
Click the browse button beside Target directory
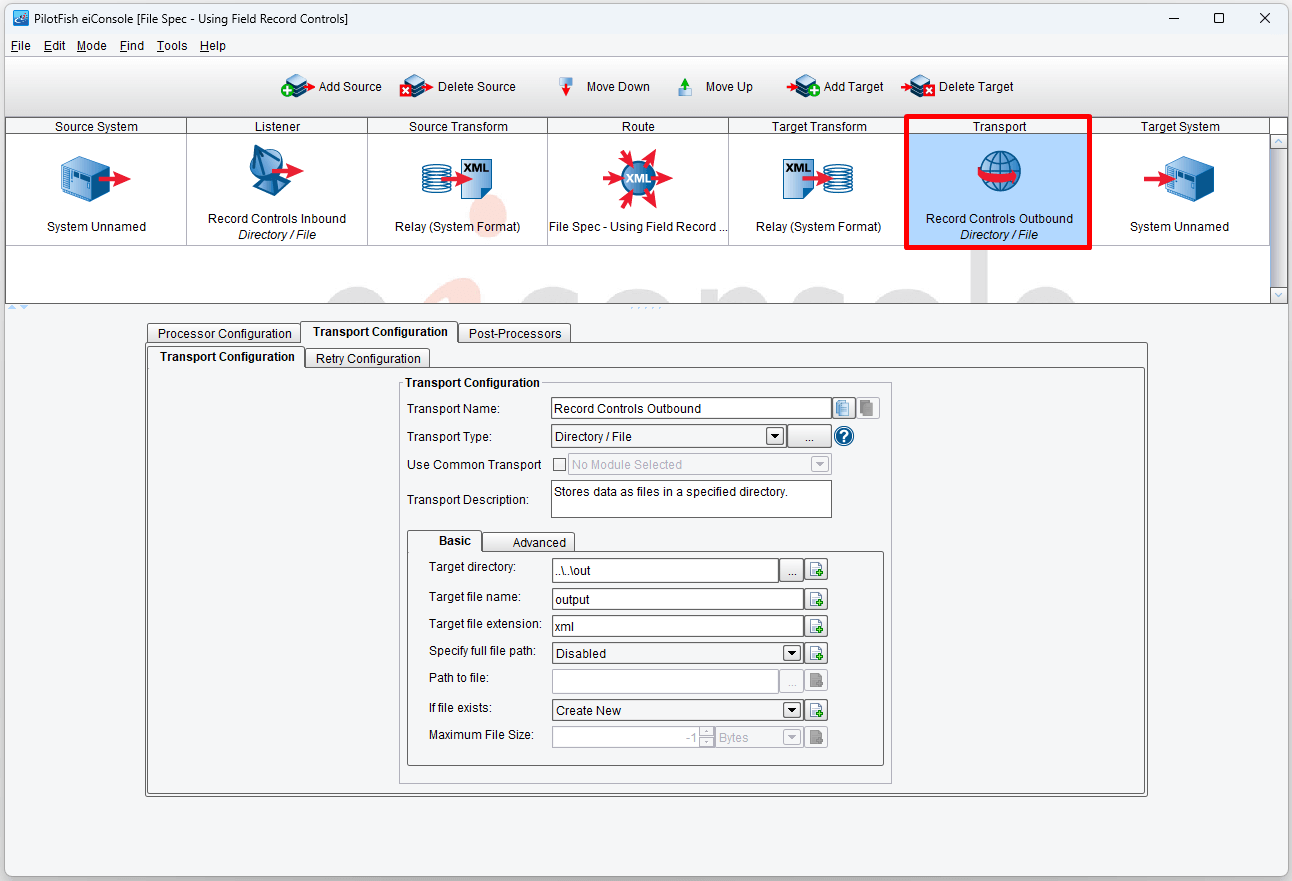click(791, 570)
